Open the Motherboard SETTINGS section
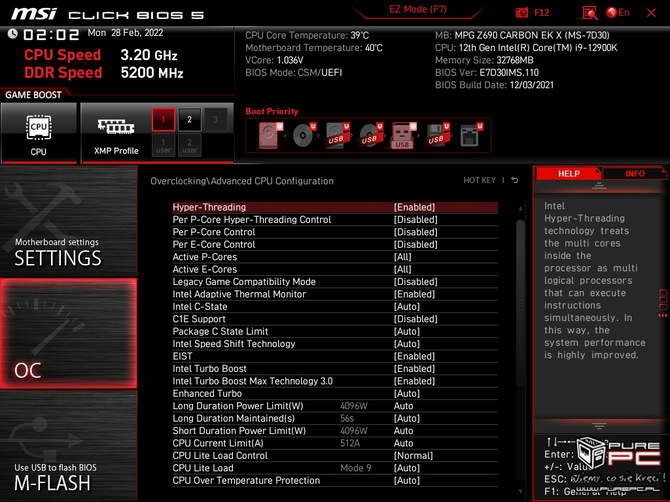 [68, 221]
